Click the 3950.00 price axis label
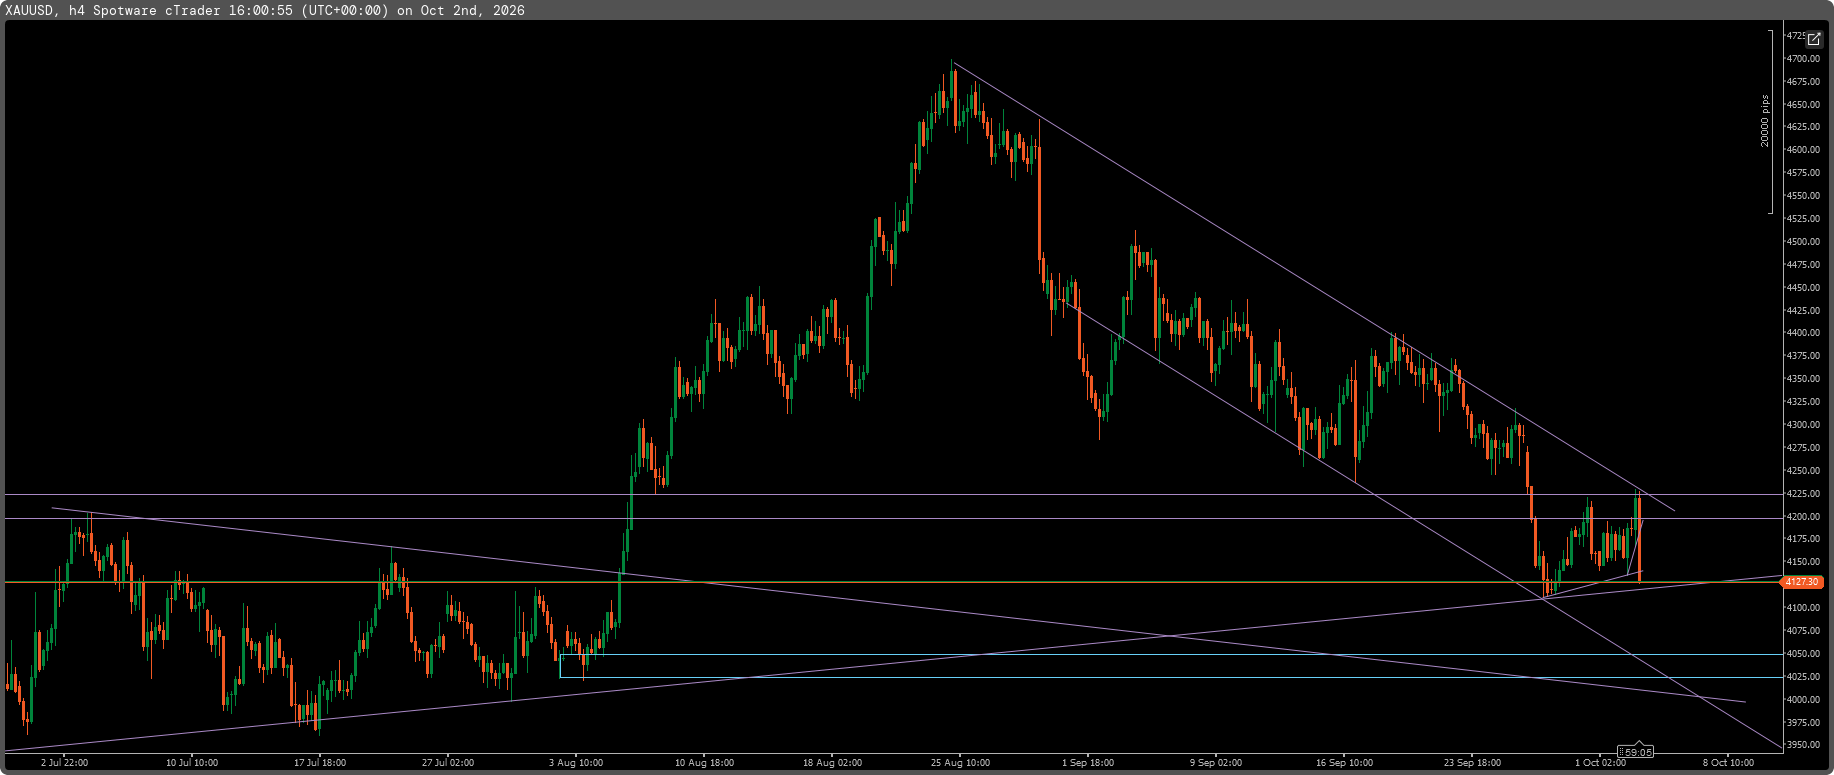 1803,745
